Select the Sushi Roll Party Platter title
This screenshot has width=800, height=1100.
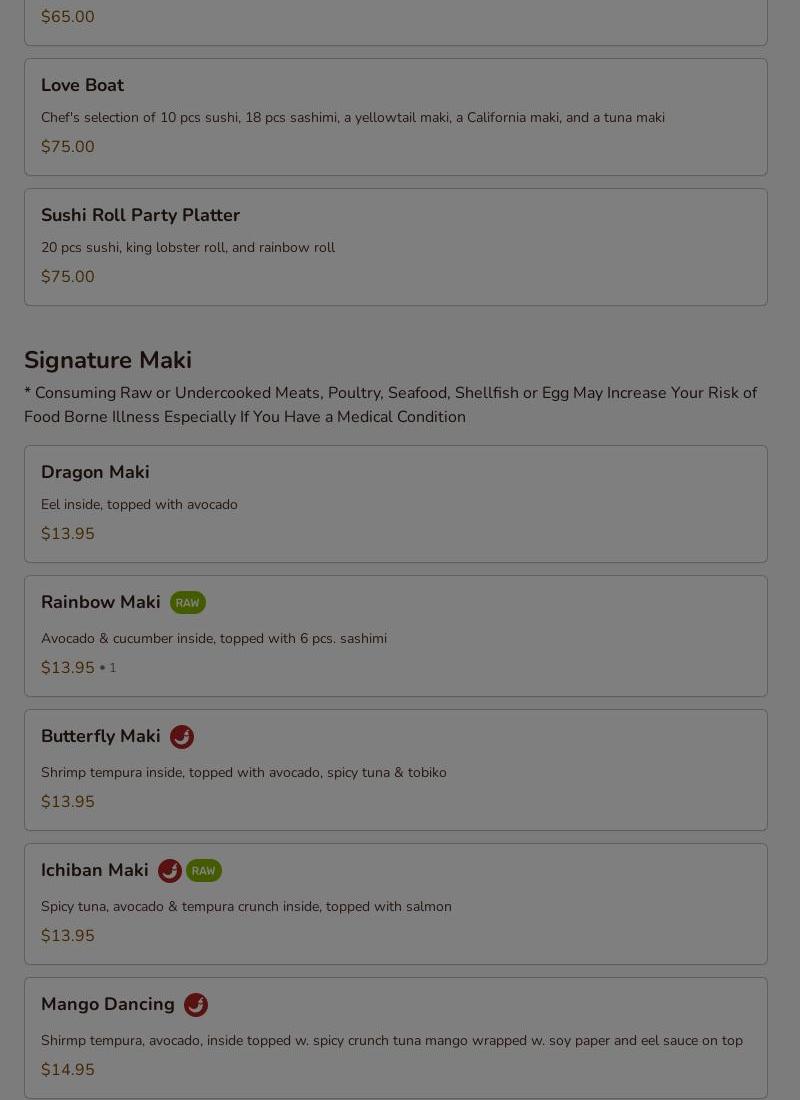tap(140, 216)
